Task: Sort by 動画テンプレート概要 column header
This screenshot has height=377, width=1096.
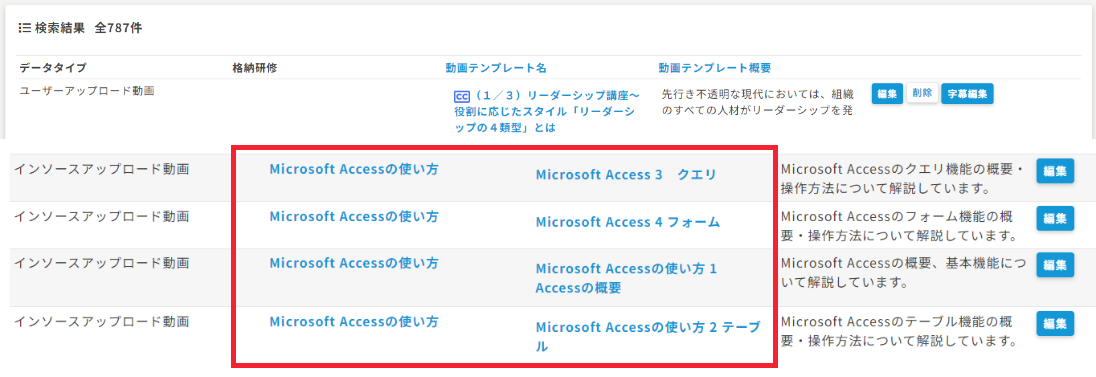Action: pyautogui.click(x=714, y=68)
